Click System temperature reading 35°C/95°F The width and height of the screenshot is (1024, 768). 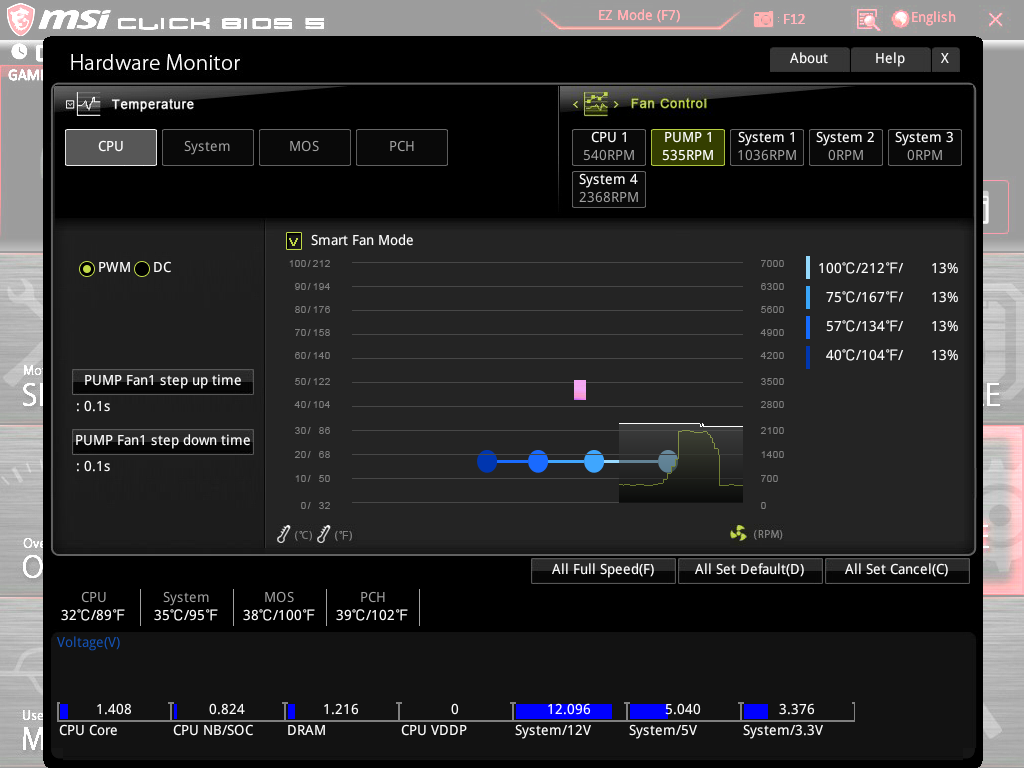click(185, 616)
